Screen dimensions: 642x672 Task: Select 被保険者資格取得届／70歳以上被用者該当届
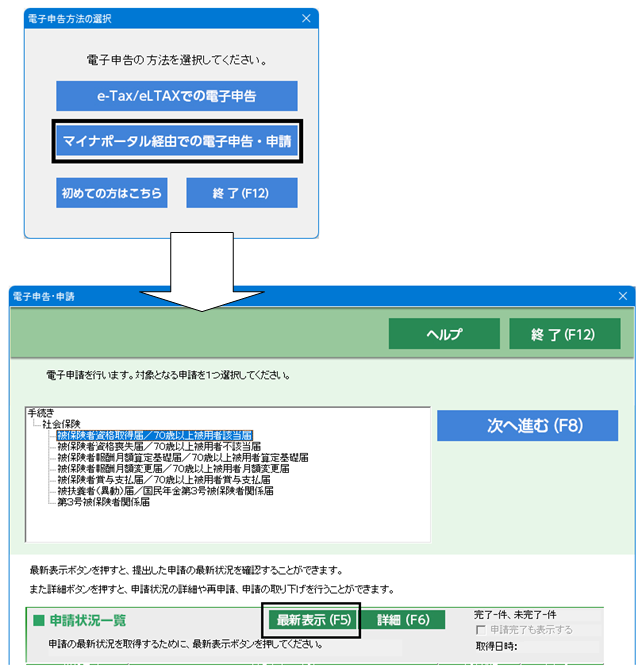tap(155, 435)
